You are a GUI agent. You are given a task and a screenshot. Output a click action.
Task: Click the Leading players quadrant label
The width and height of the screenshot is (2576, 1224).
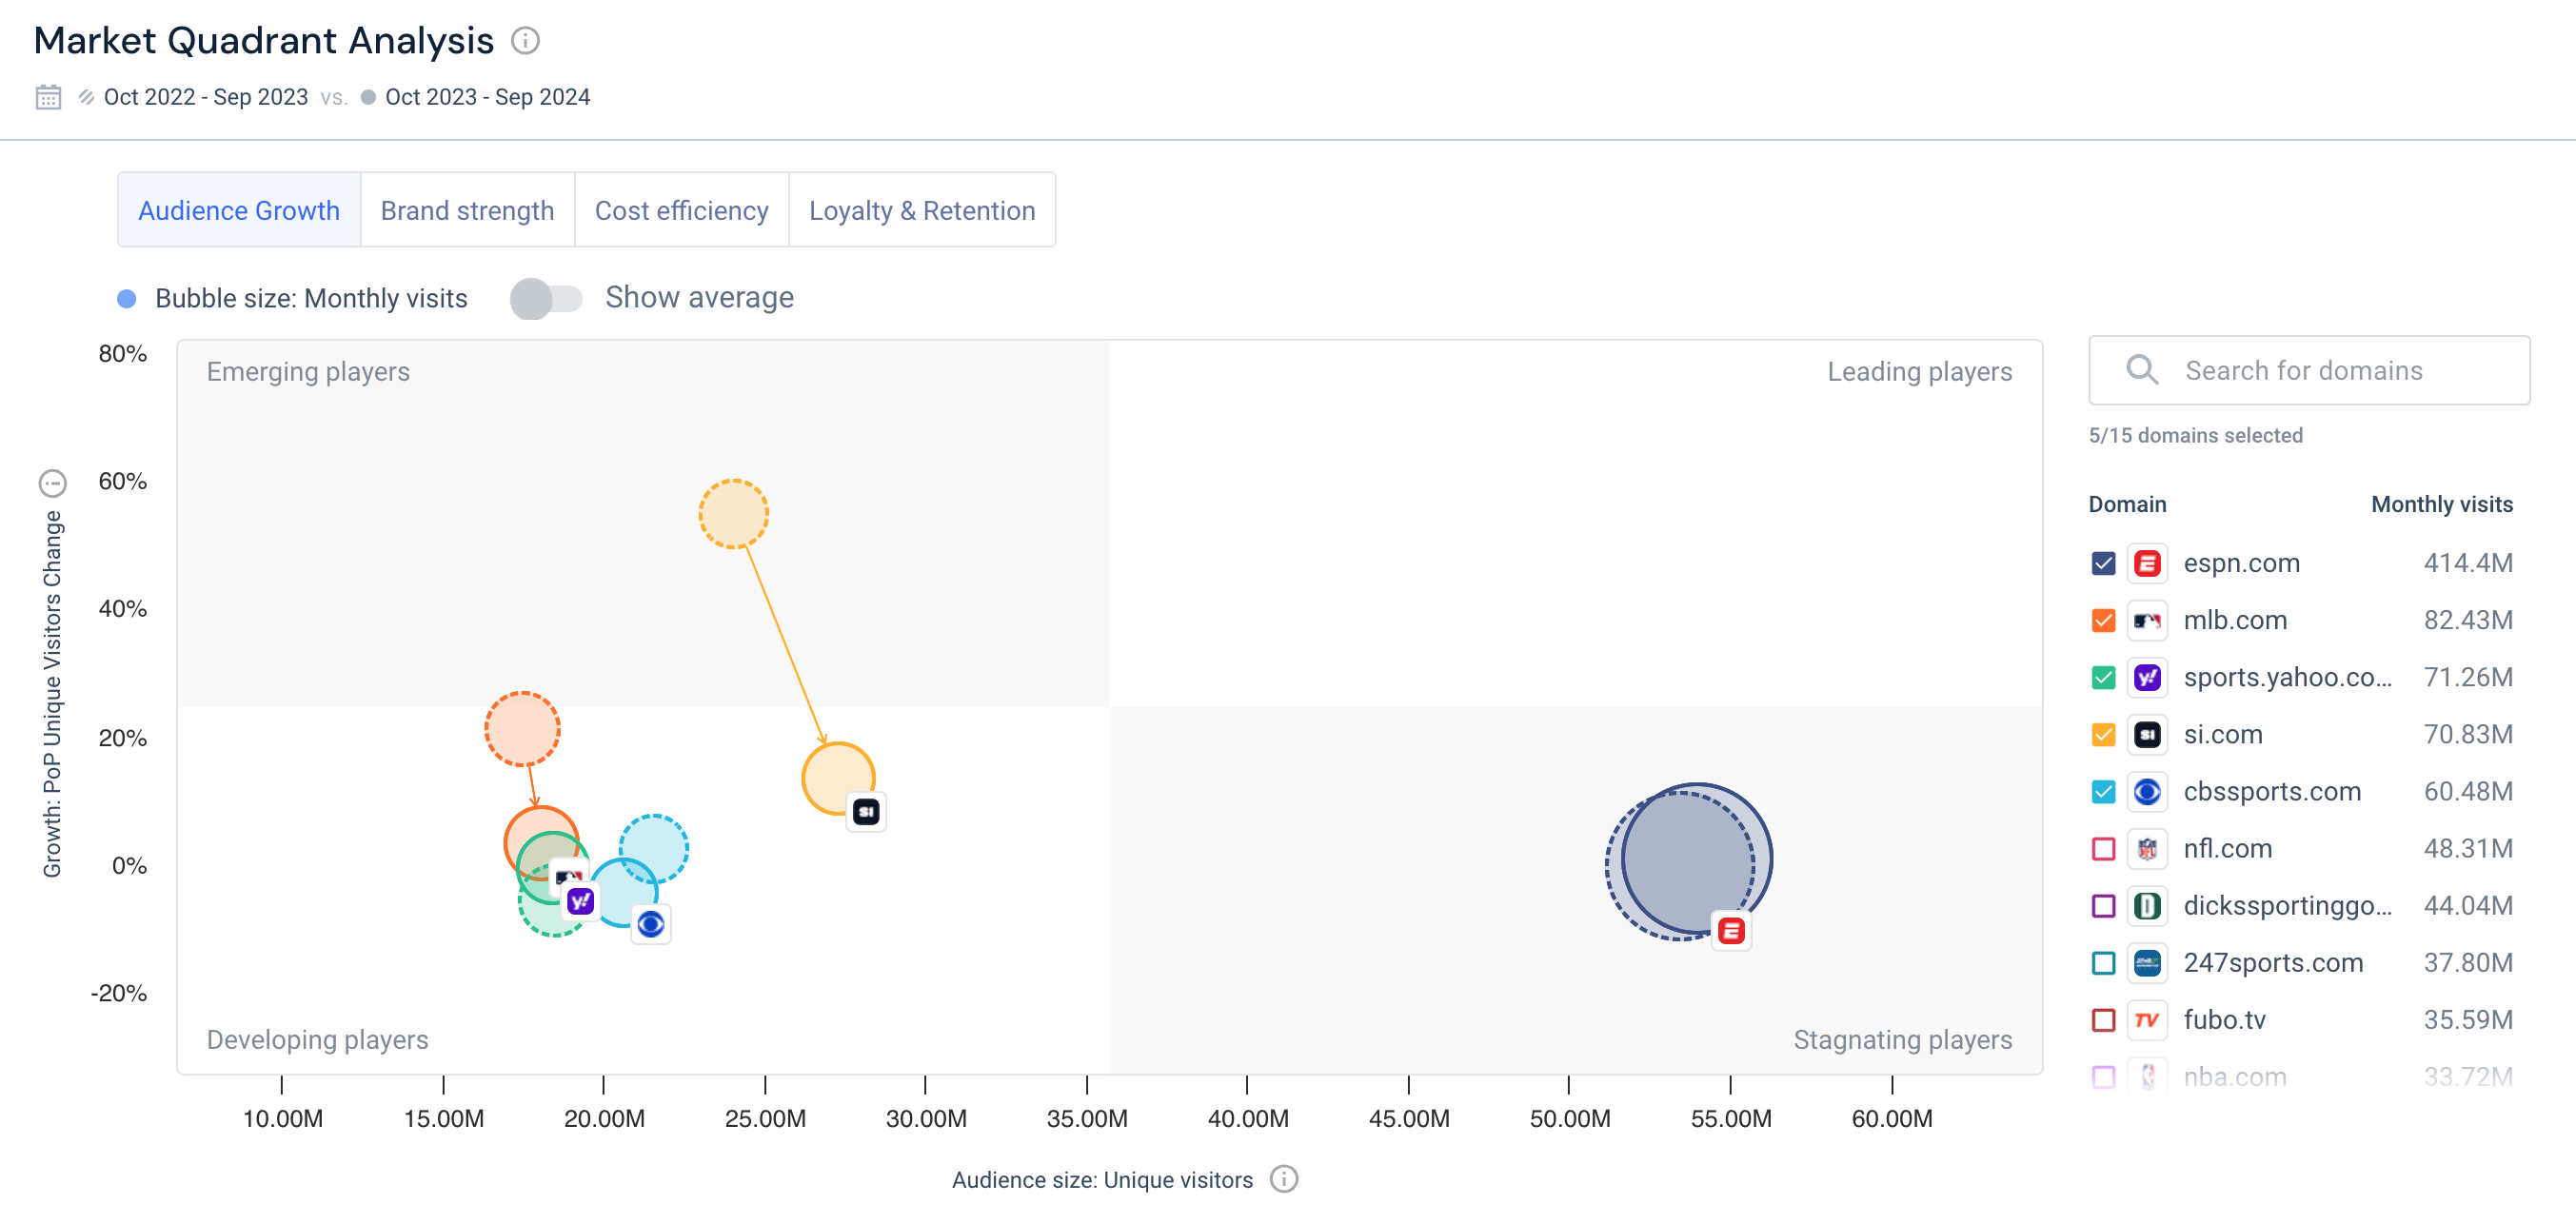click(x=1919, y=371)
